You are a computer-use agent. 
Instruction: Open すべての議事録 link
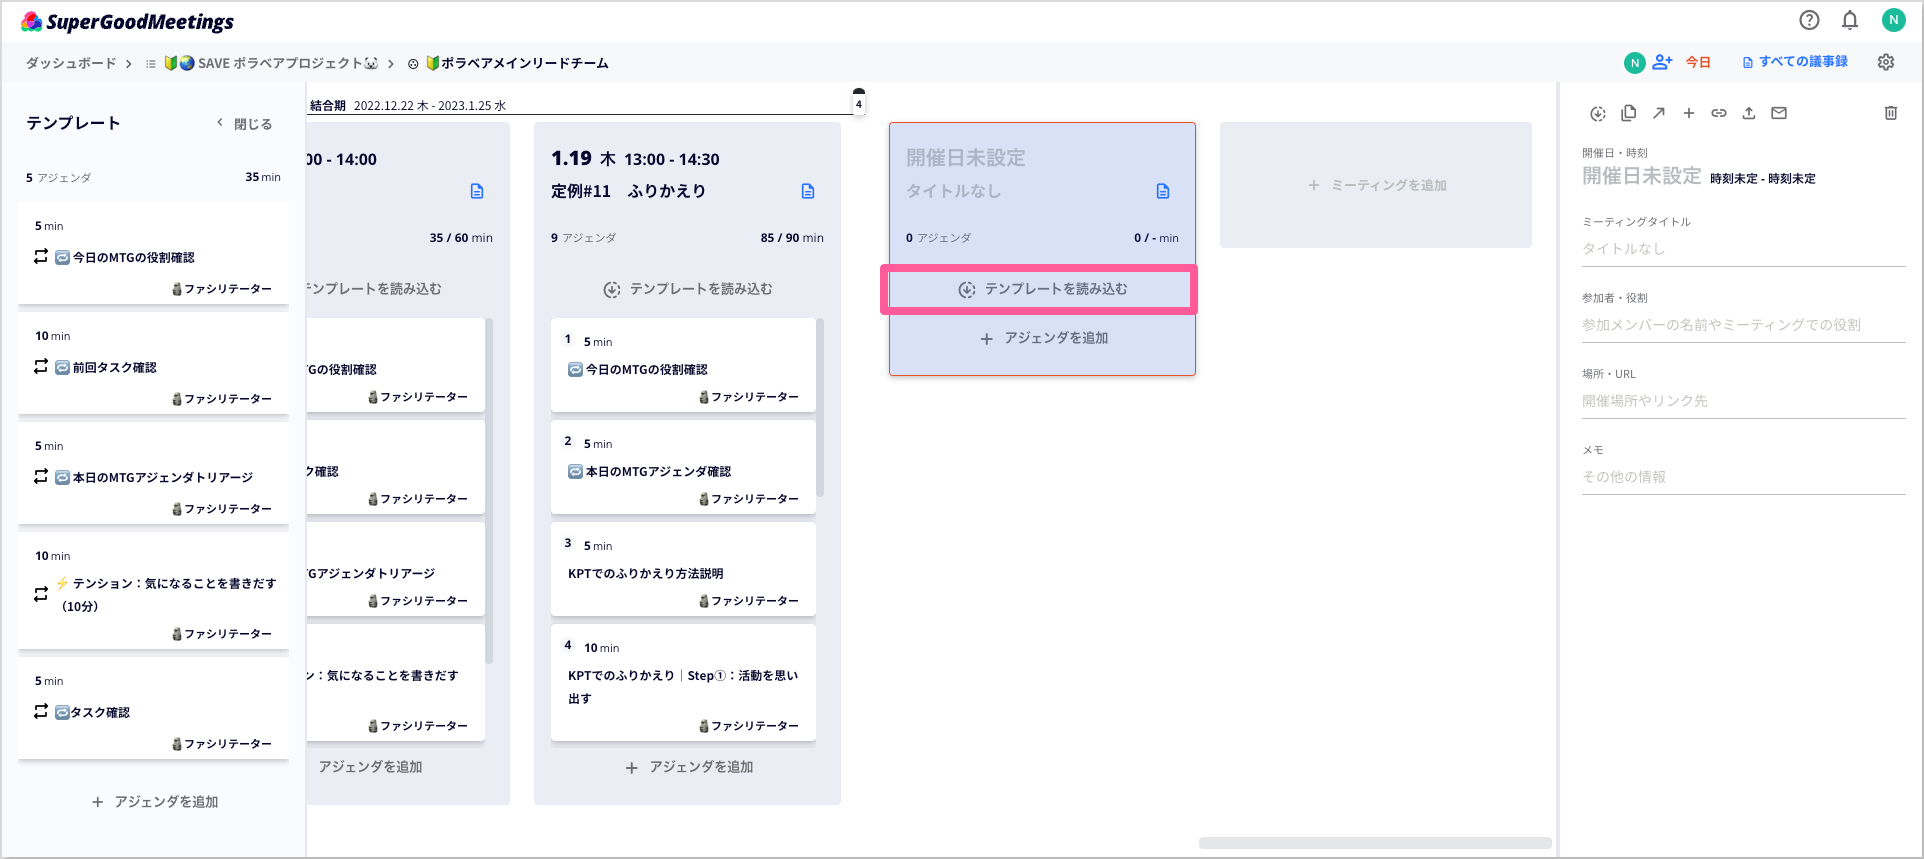(1795, 62)
